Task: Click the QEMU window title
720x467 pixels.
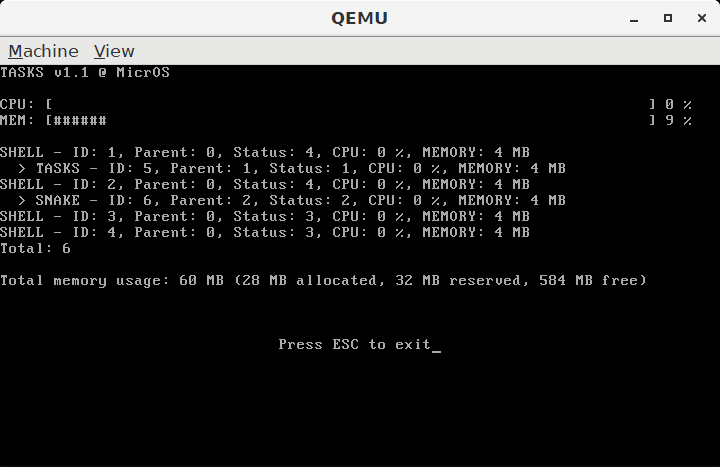Action: pos(360,18)
